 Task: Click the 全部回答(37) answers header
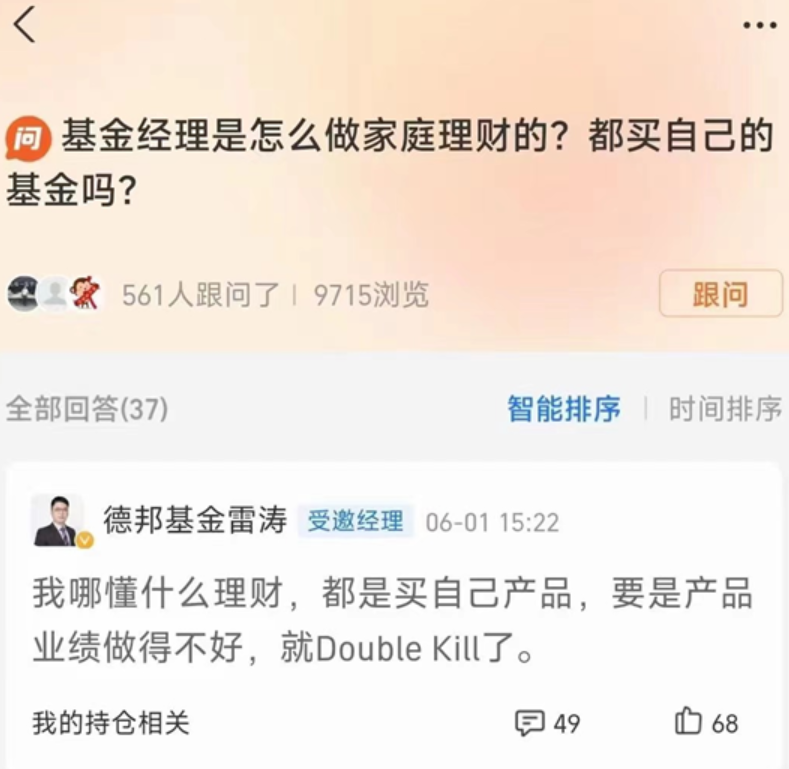coord(87,409)
